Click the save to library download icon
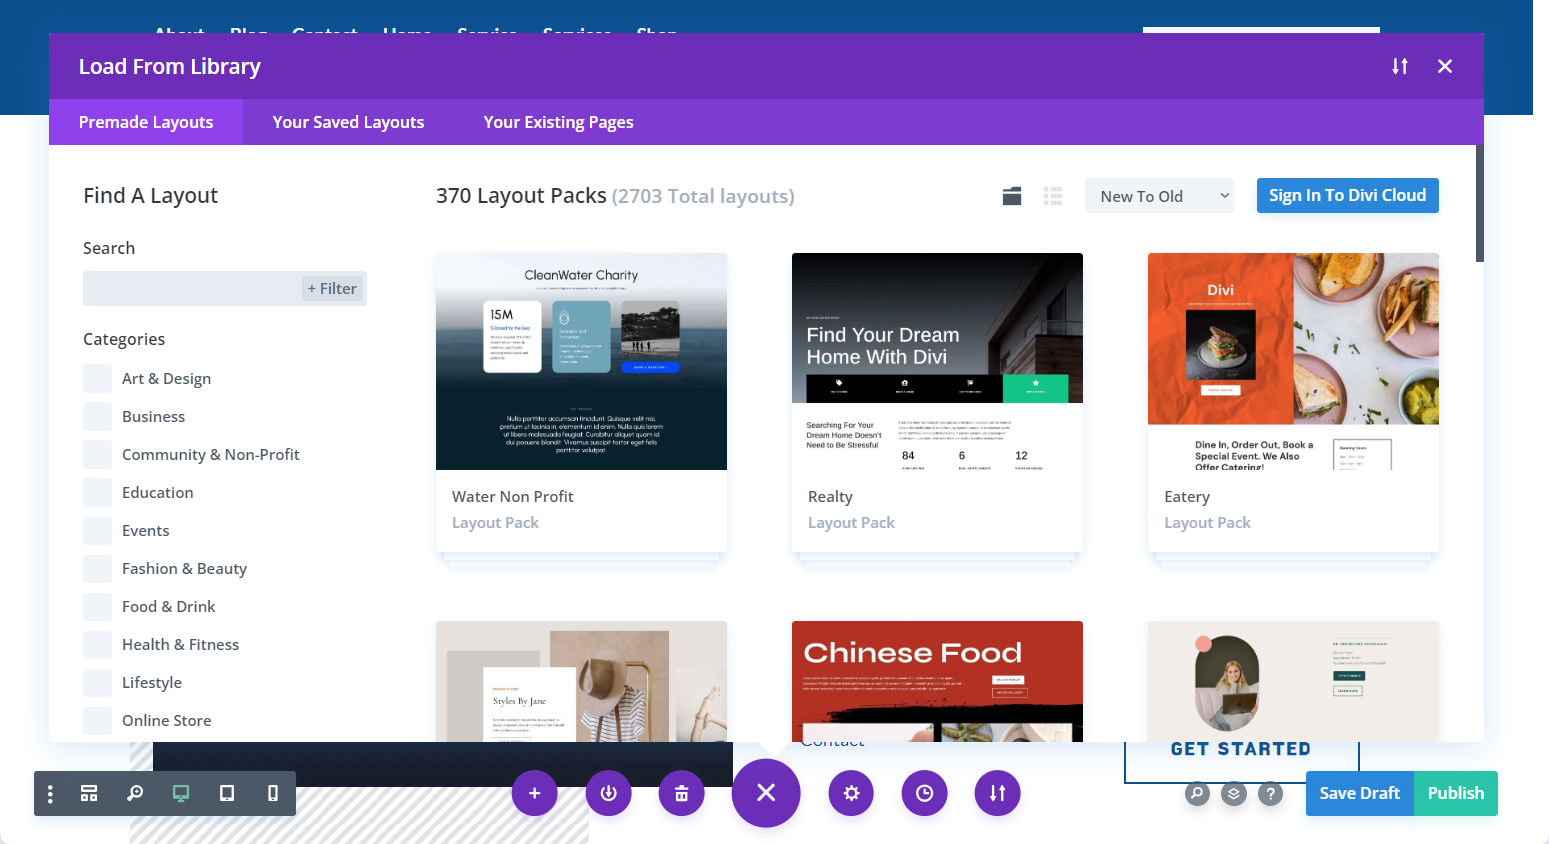The height and width of the screenshot is (844, 1549). [x=609, y=793]
